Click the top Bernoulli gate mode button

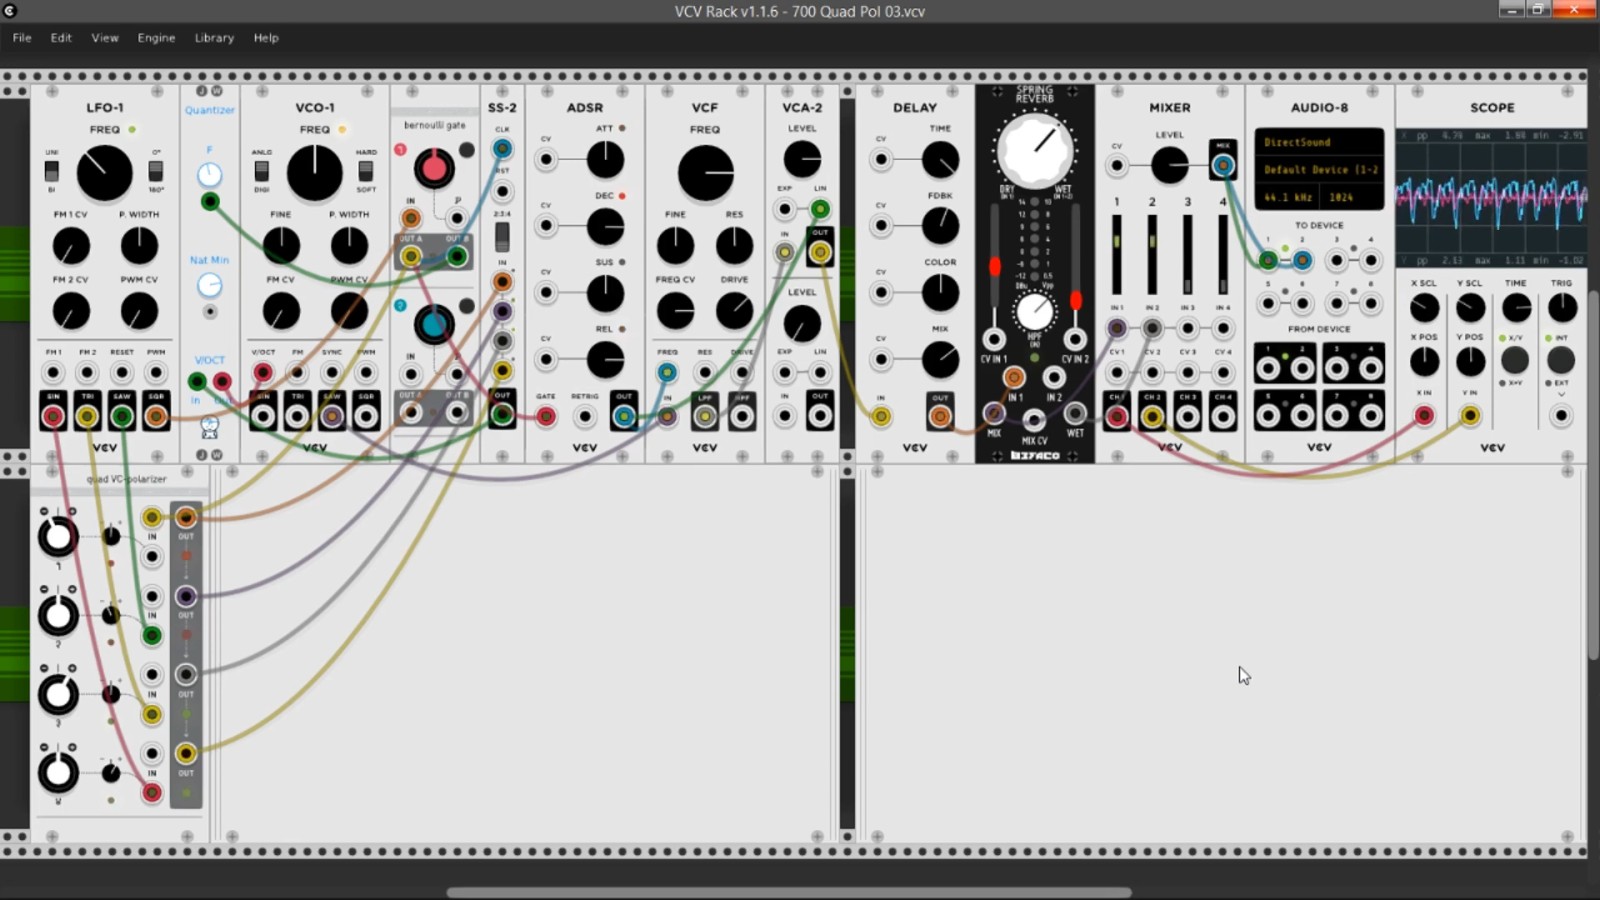pyautogui.click(x=466, y=150)
